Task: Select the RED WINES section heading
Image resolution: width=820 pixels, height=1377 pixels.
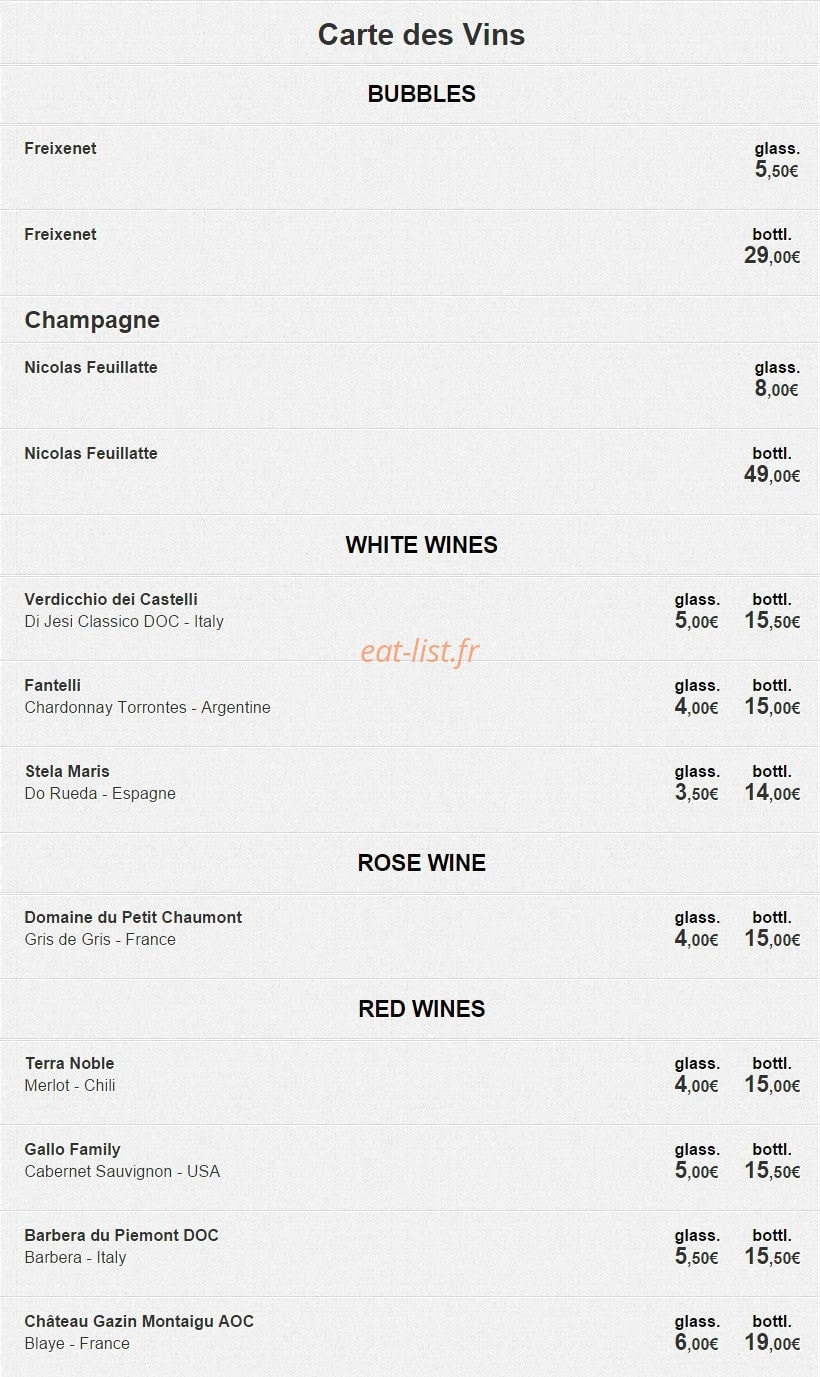Action: point(421,1009)
